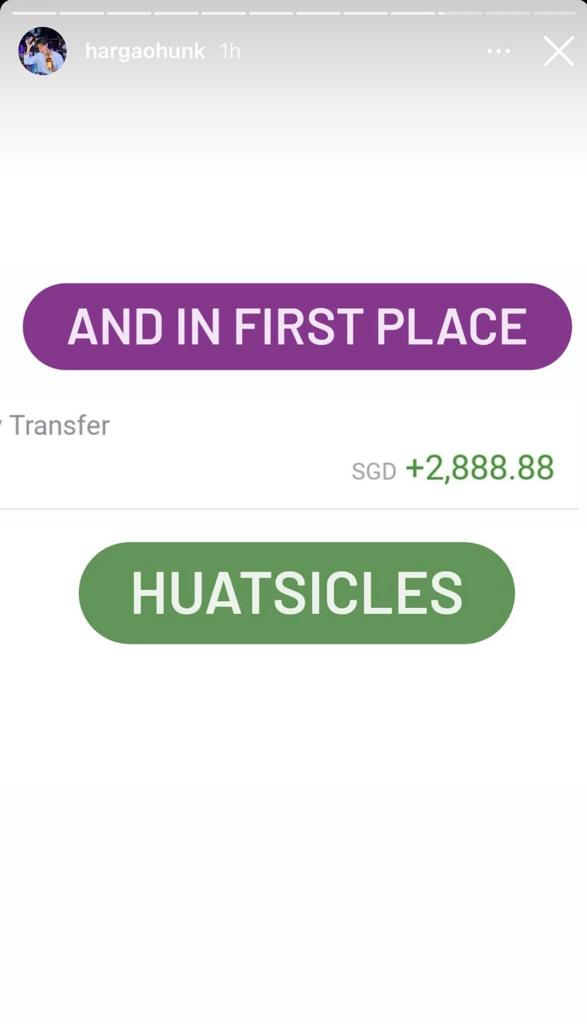This screenshot has height=1024, width=587.
Task: Select the last story progress bar segment
Action: click(555, 13)
